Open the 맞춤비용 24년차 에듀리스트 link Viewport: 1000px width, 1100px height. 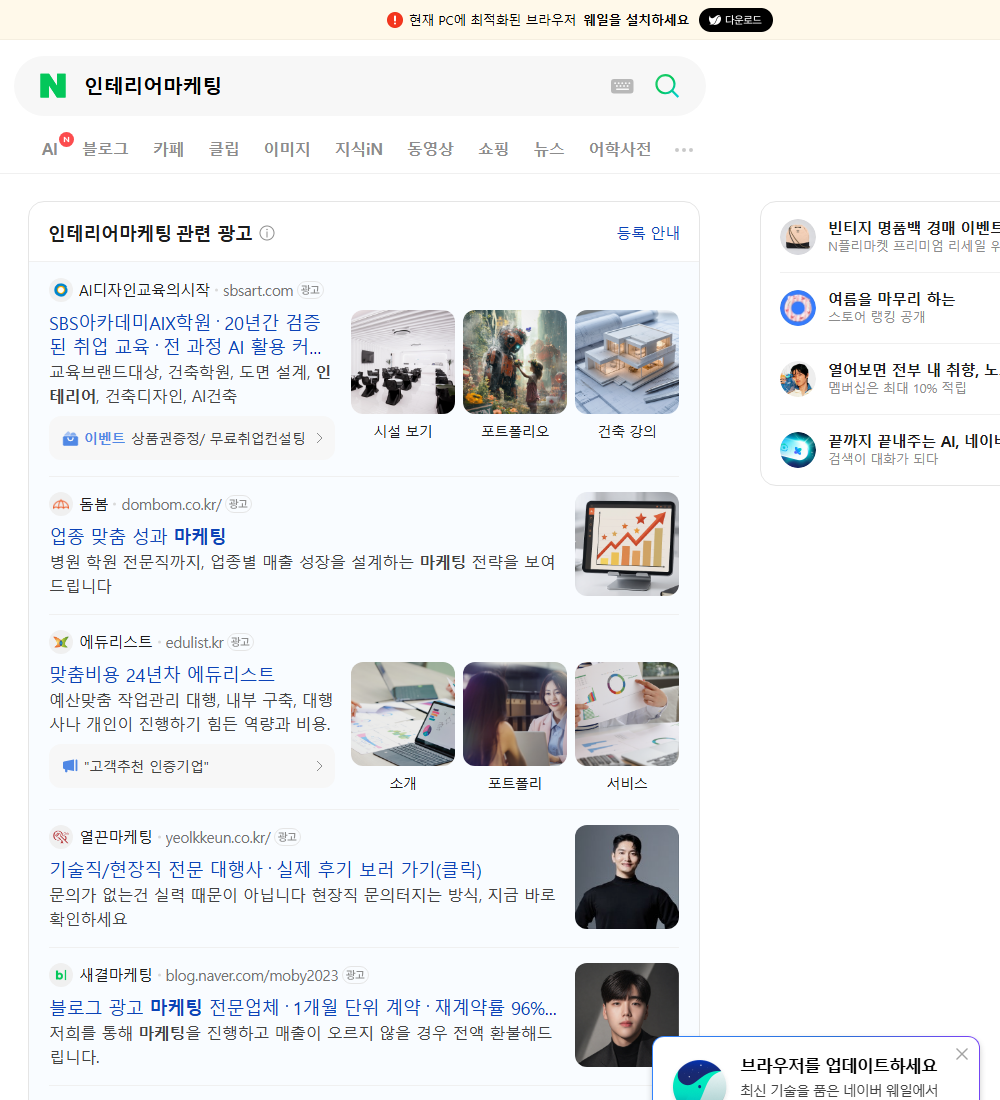point(161,674)
